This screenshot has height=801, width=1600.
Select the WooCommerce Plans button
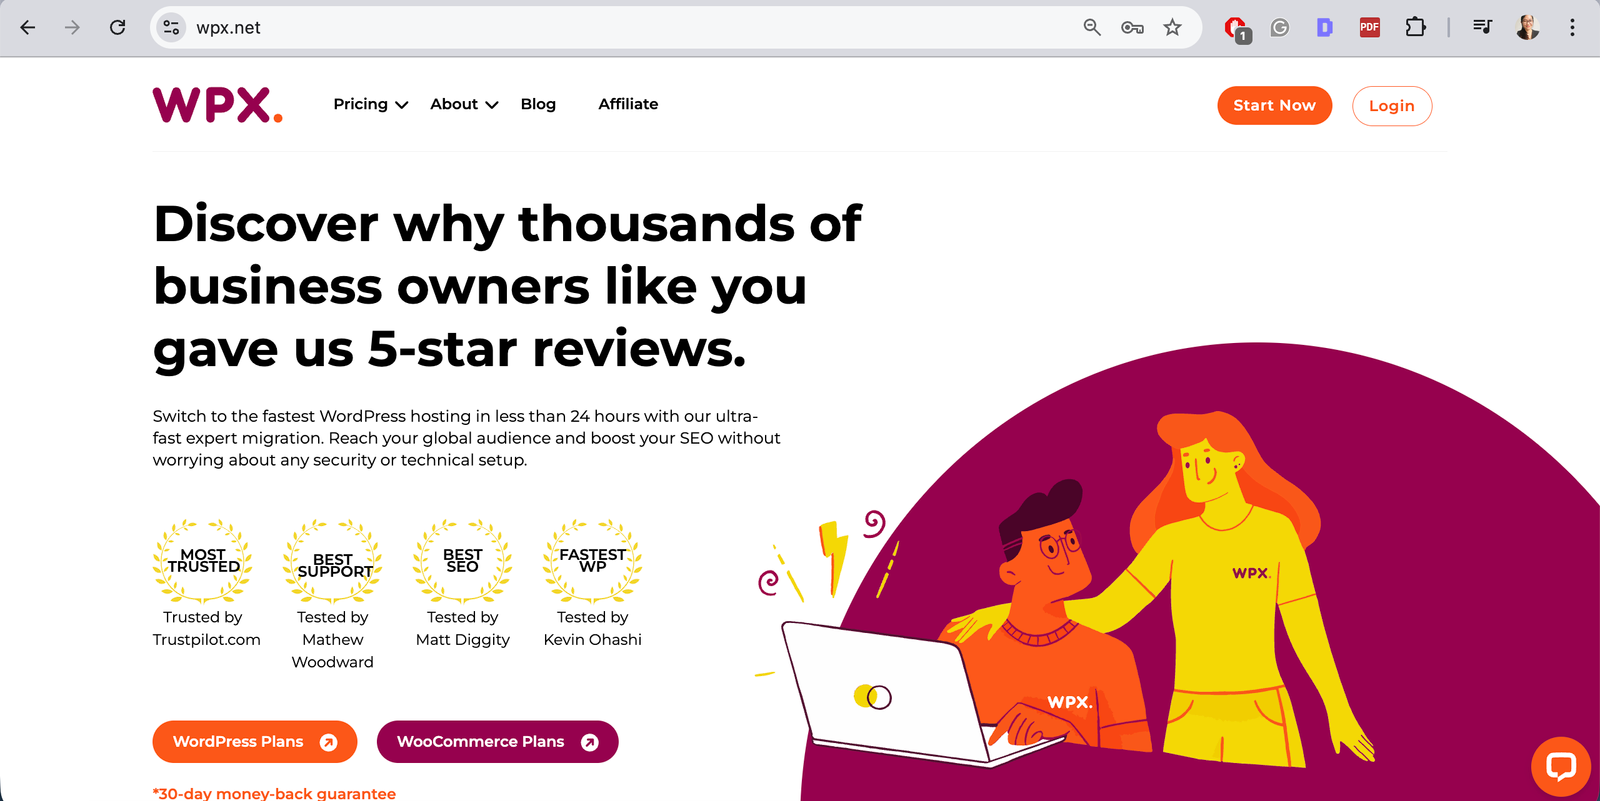pos(497,742)
